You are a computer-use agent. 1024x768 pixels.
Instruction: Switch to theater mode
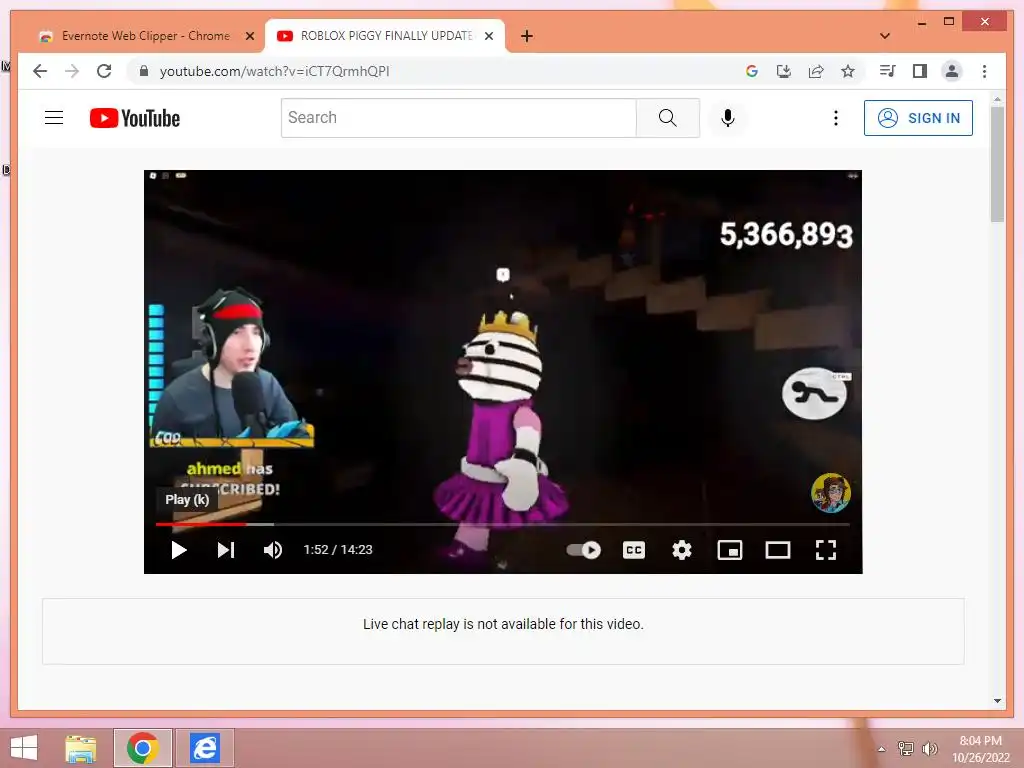[778, 550]
